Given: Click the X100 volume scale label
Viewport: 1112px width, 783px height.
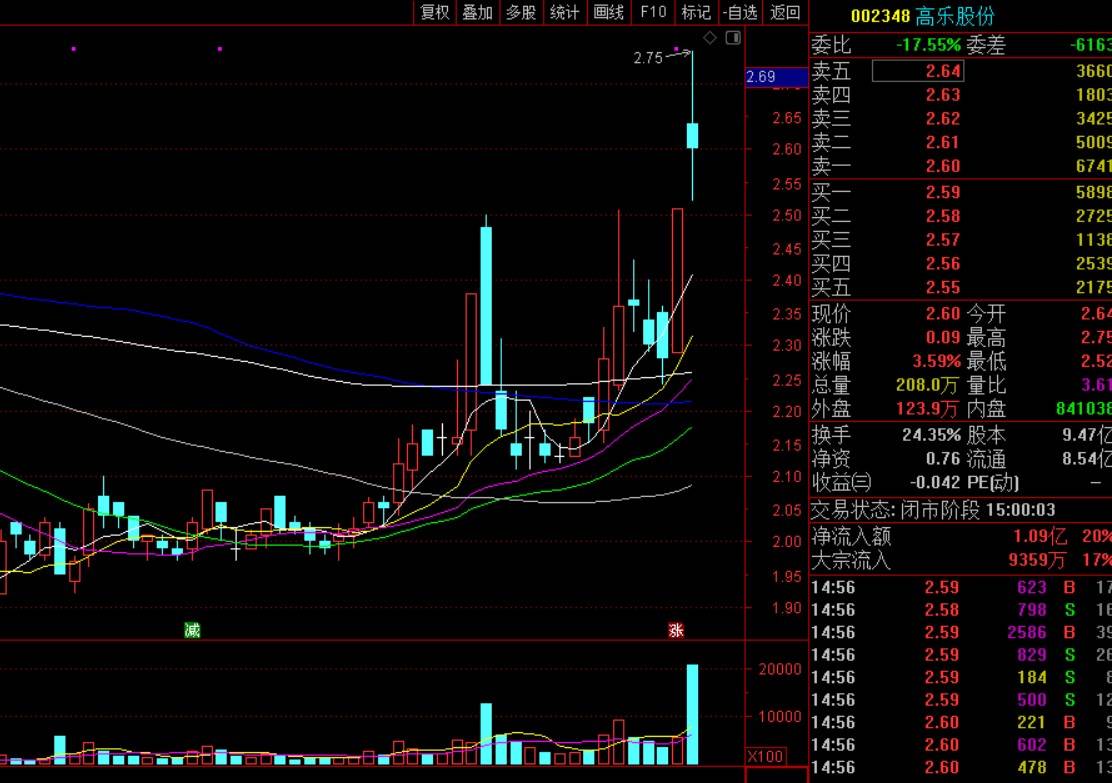Looking at the screenshot, I should (766, 757).
